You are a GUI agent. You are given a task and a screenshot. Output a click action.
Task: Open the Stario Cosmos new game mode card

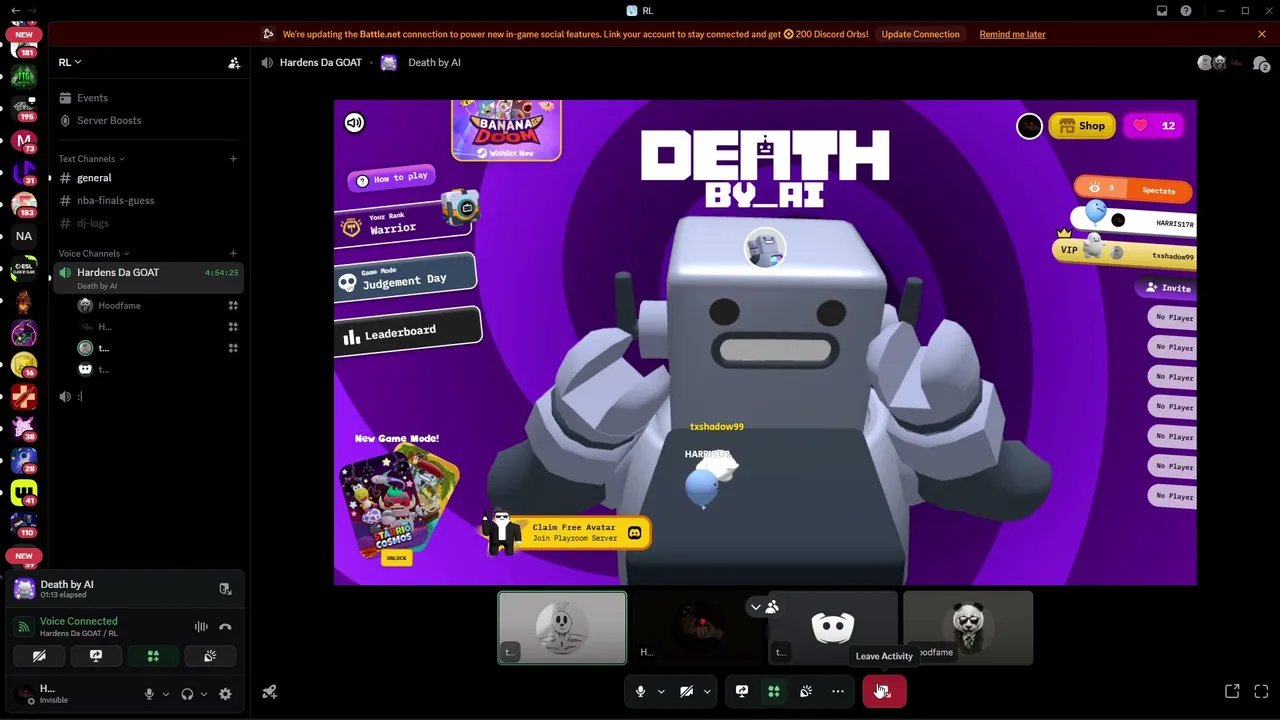[x=398, y=503]
